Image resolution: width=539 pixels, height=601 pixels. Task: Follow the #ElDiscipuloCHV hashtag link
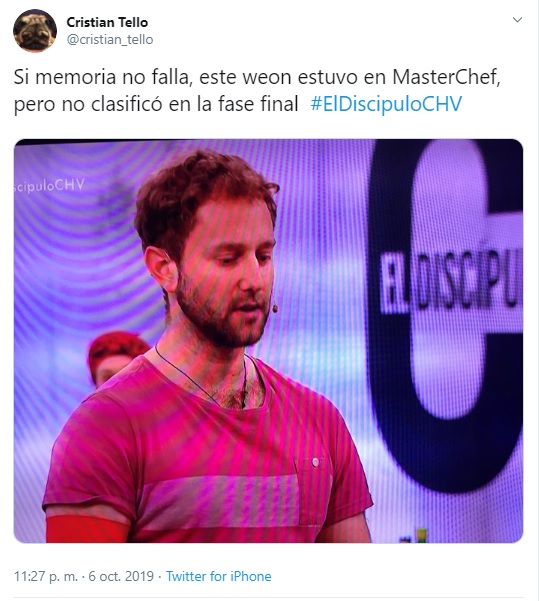[x=386, y=104]
